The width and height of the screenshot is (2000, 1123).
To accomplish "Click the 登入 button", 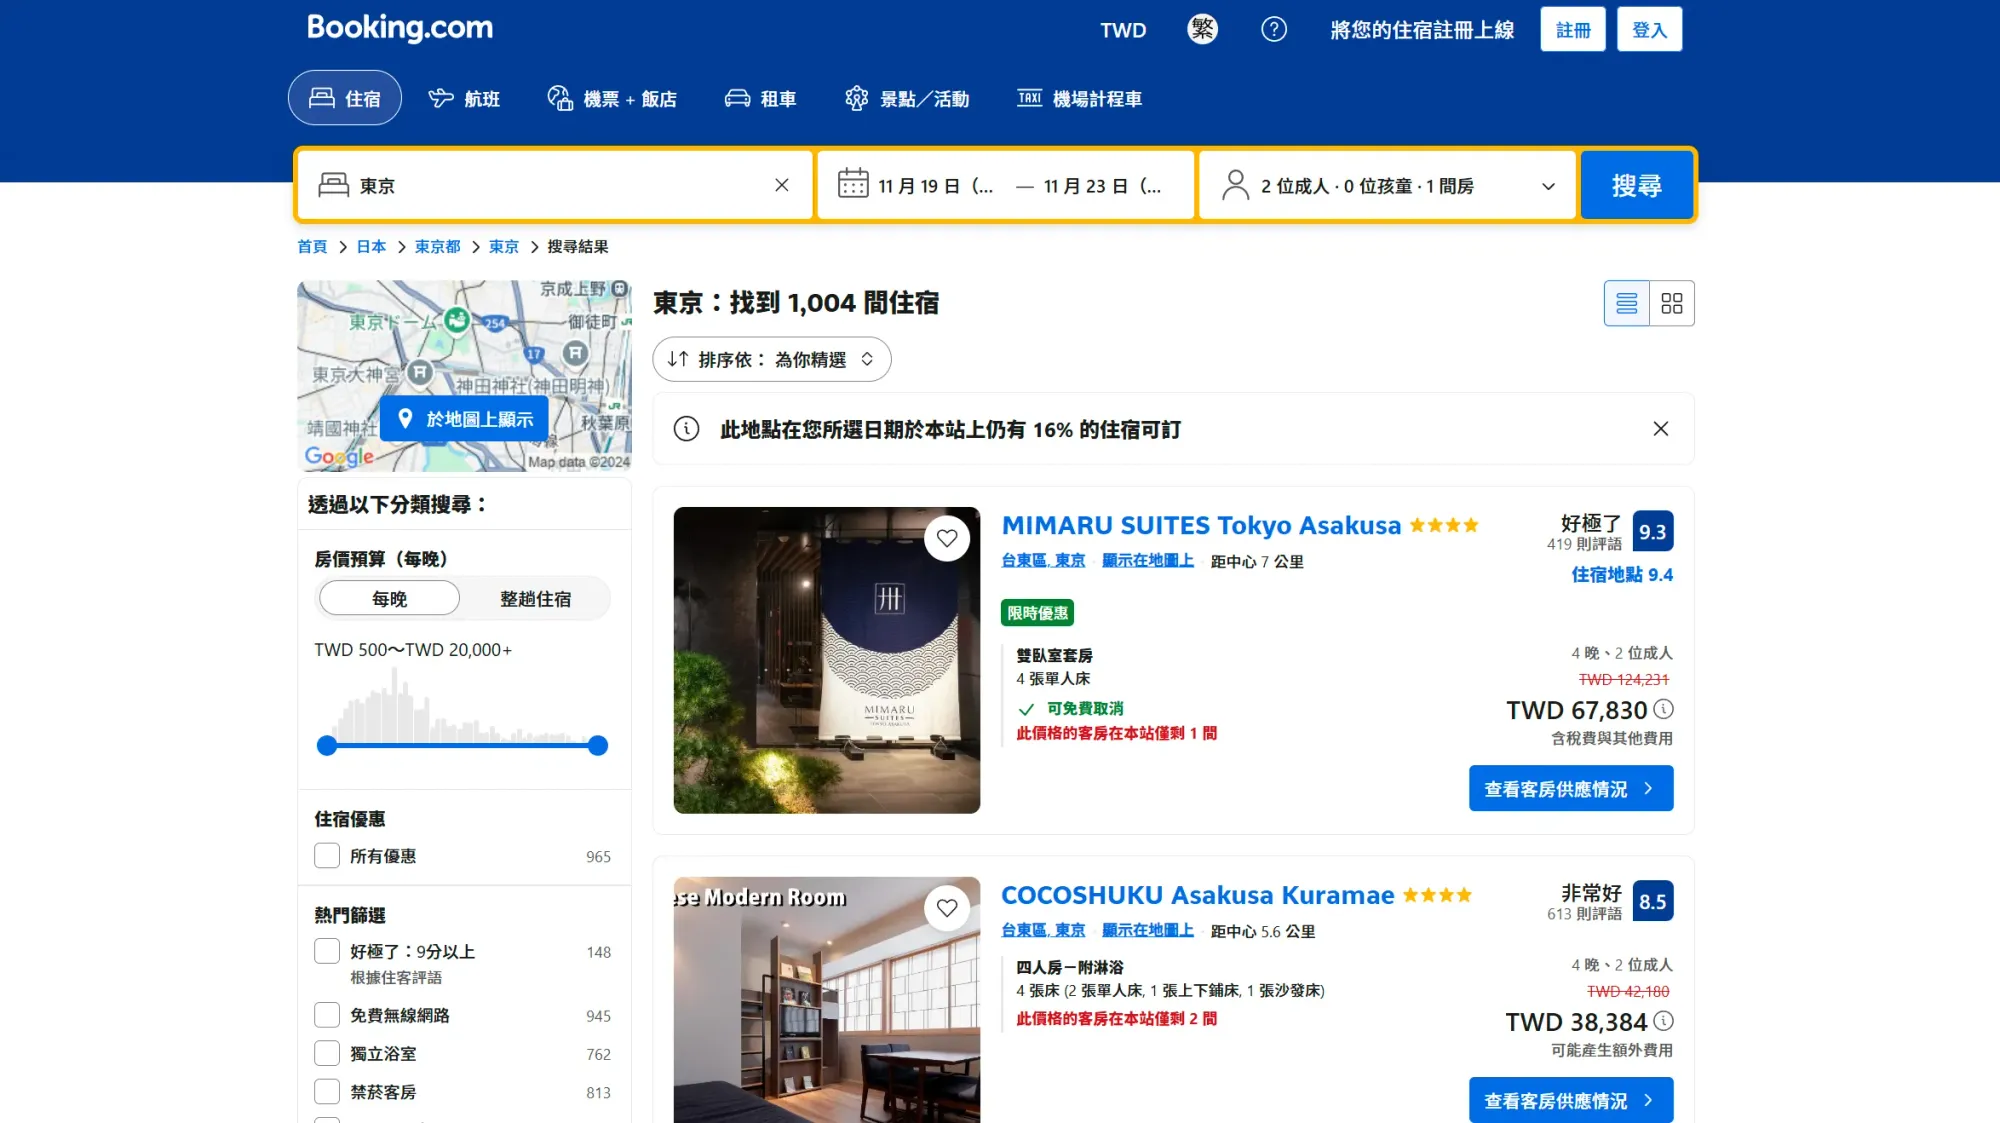I will (1649, 30).
